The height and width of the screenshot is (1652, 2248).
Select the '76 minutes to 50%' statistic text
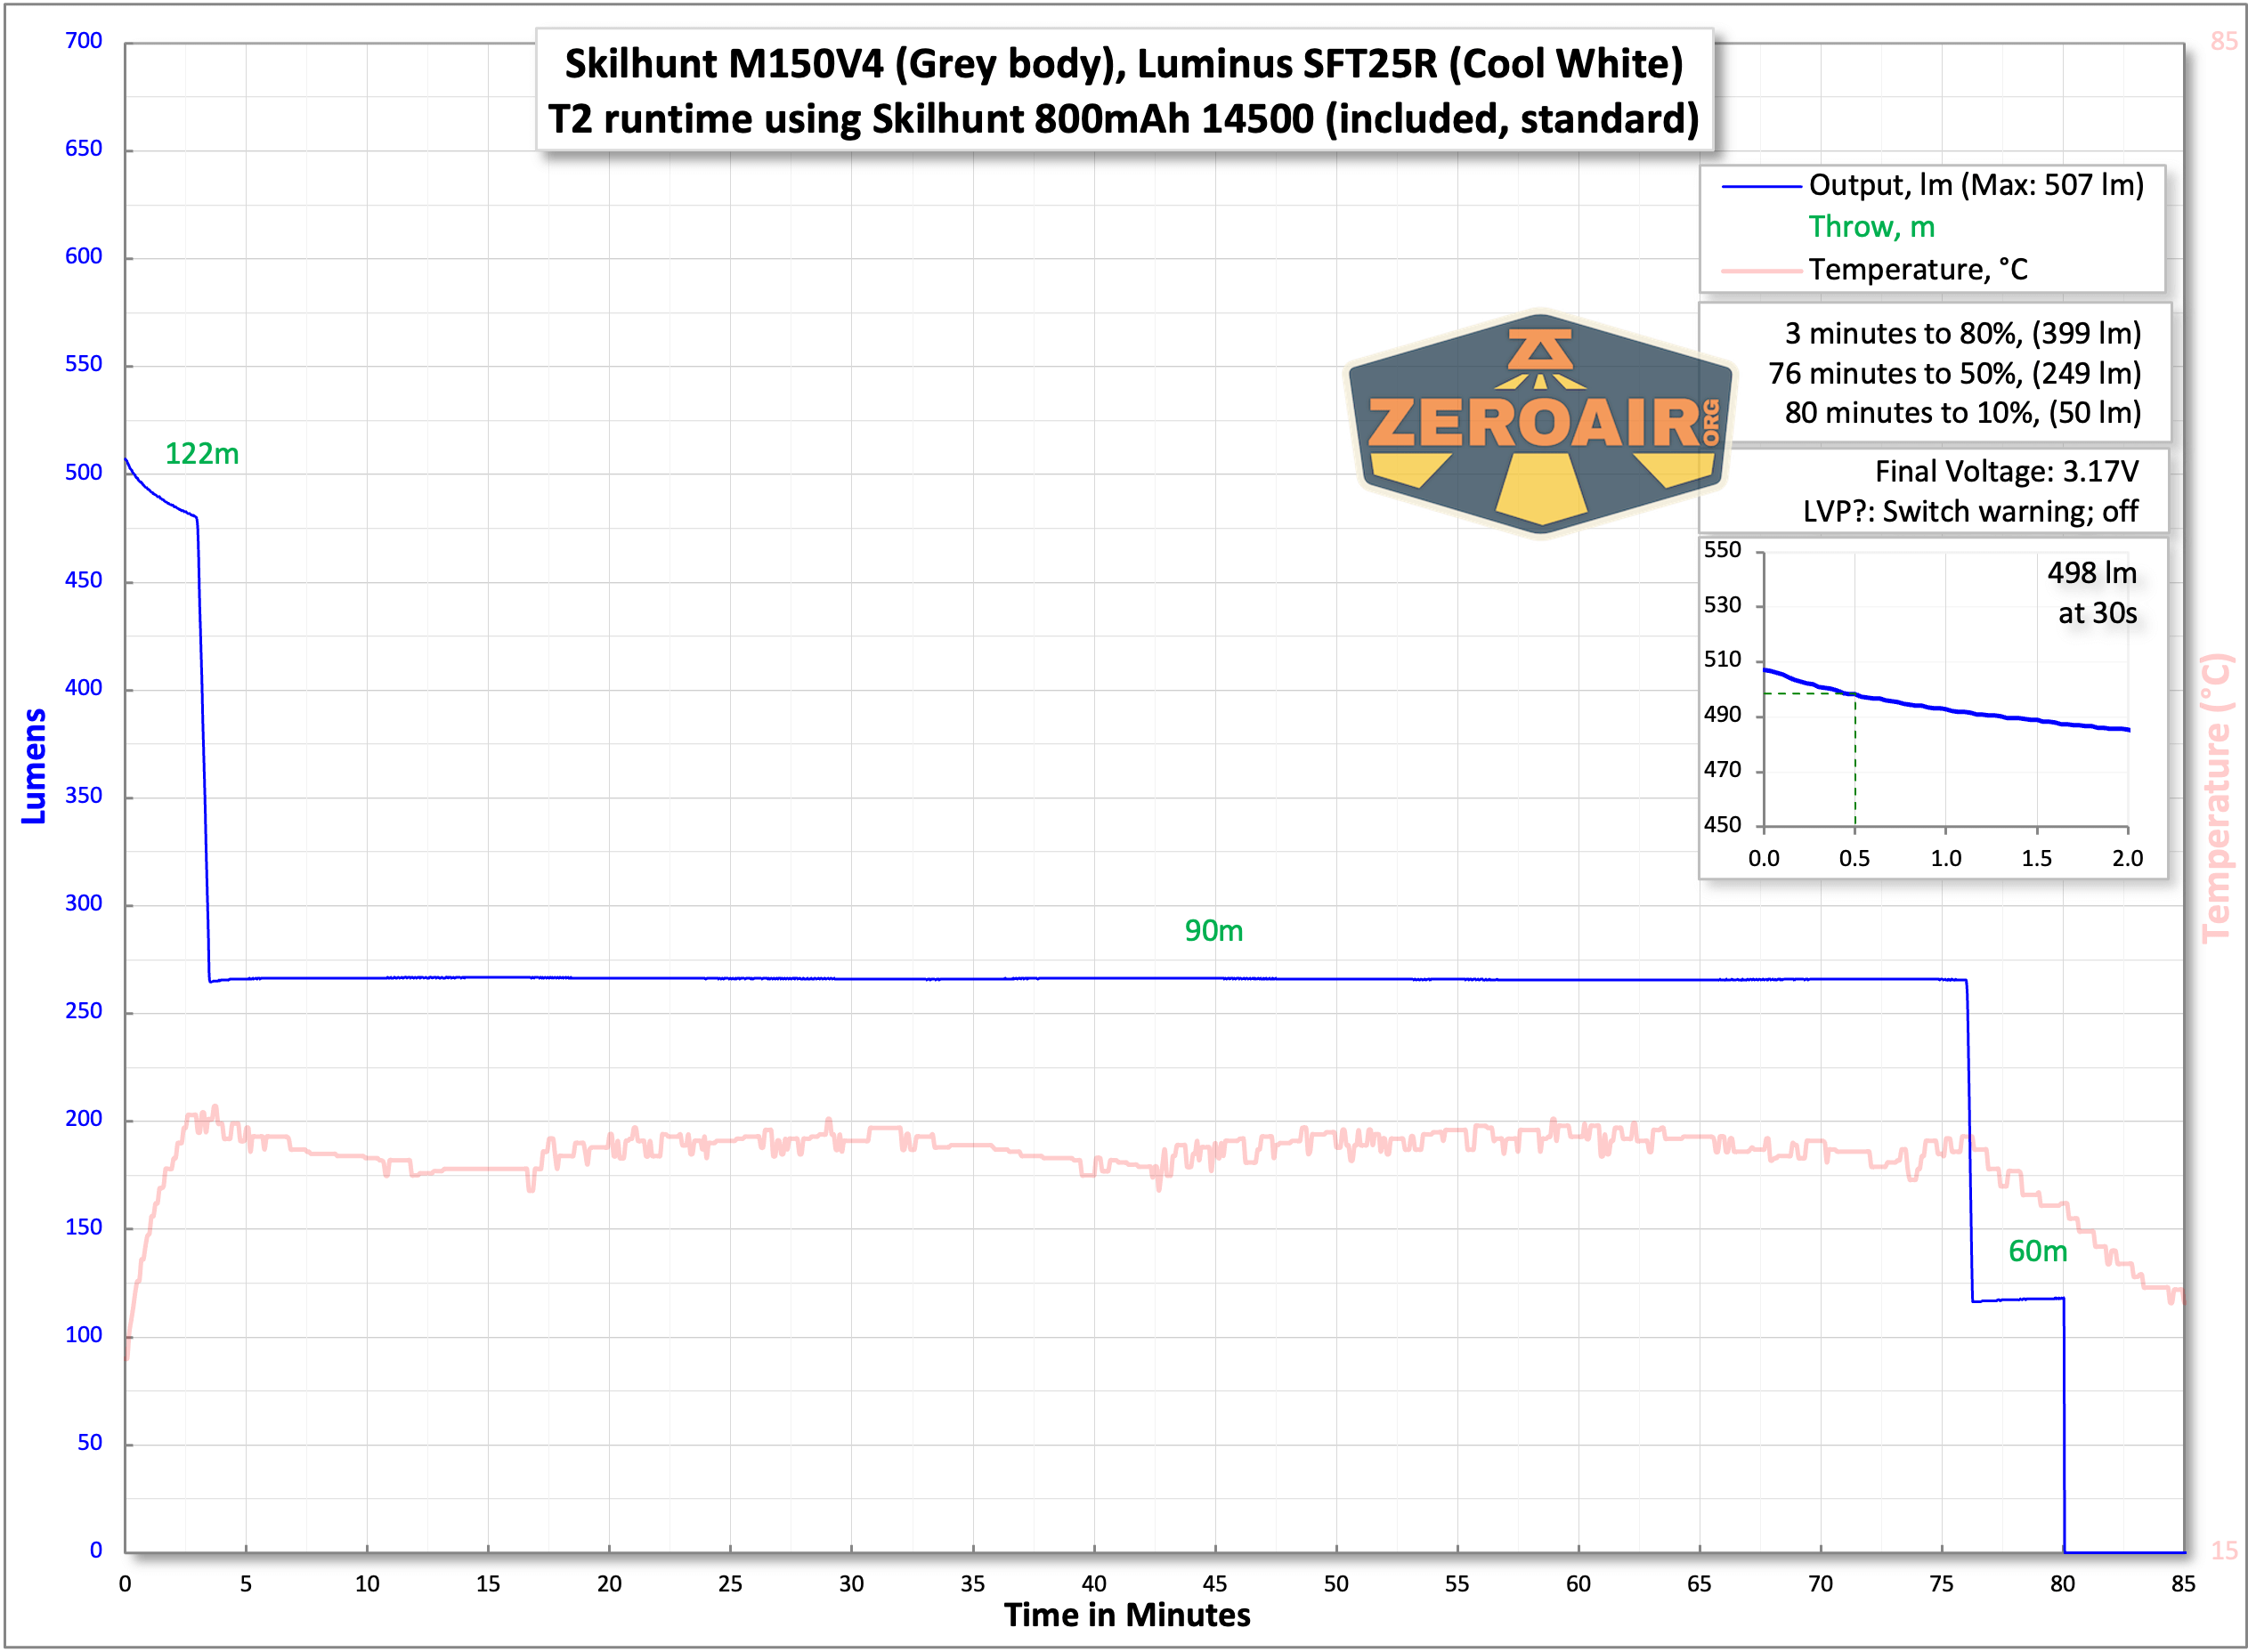(x=1954, y=373)
